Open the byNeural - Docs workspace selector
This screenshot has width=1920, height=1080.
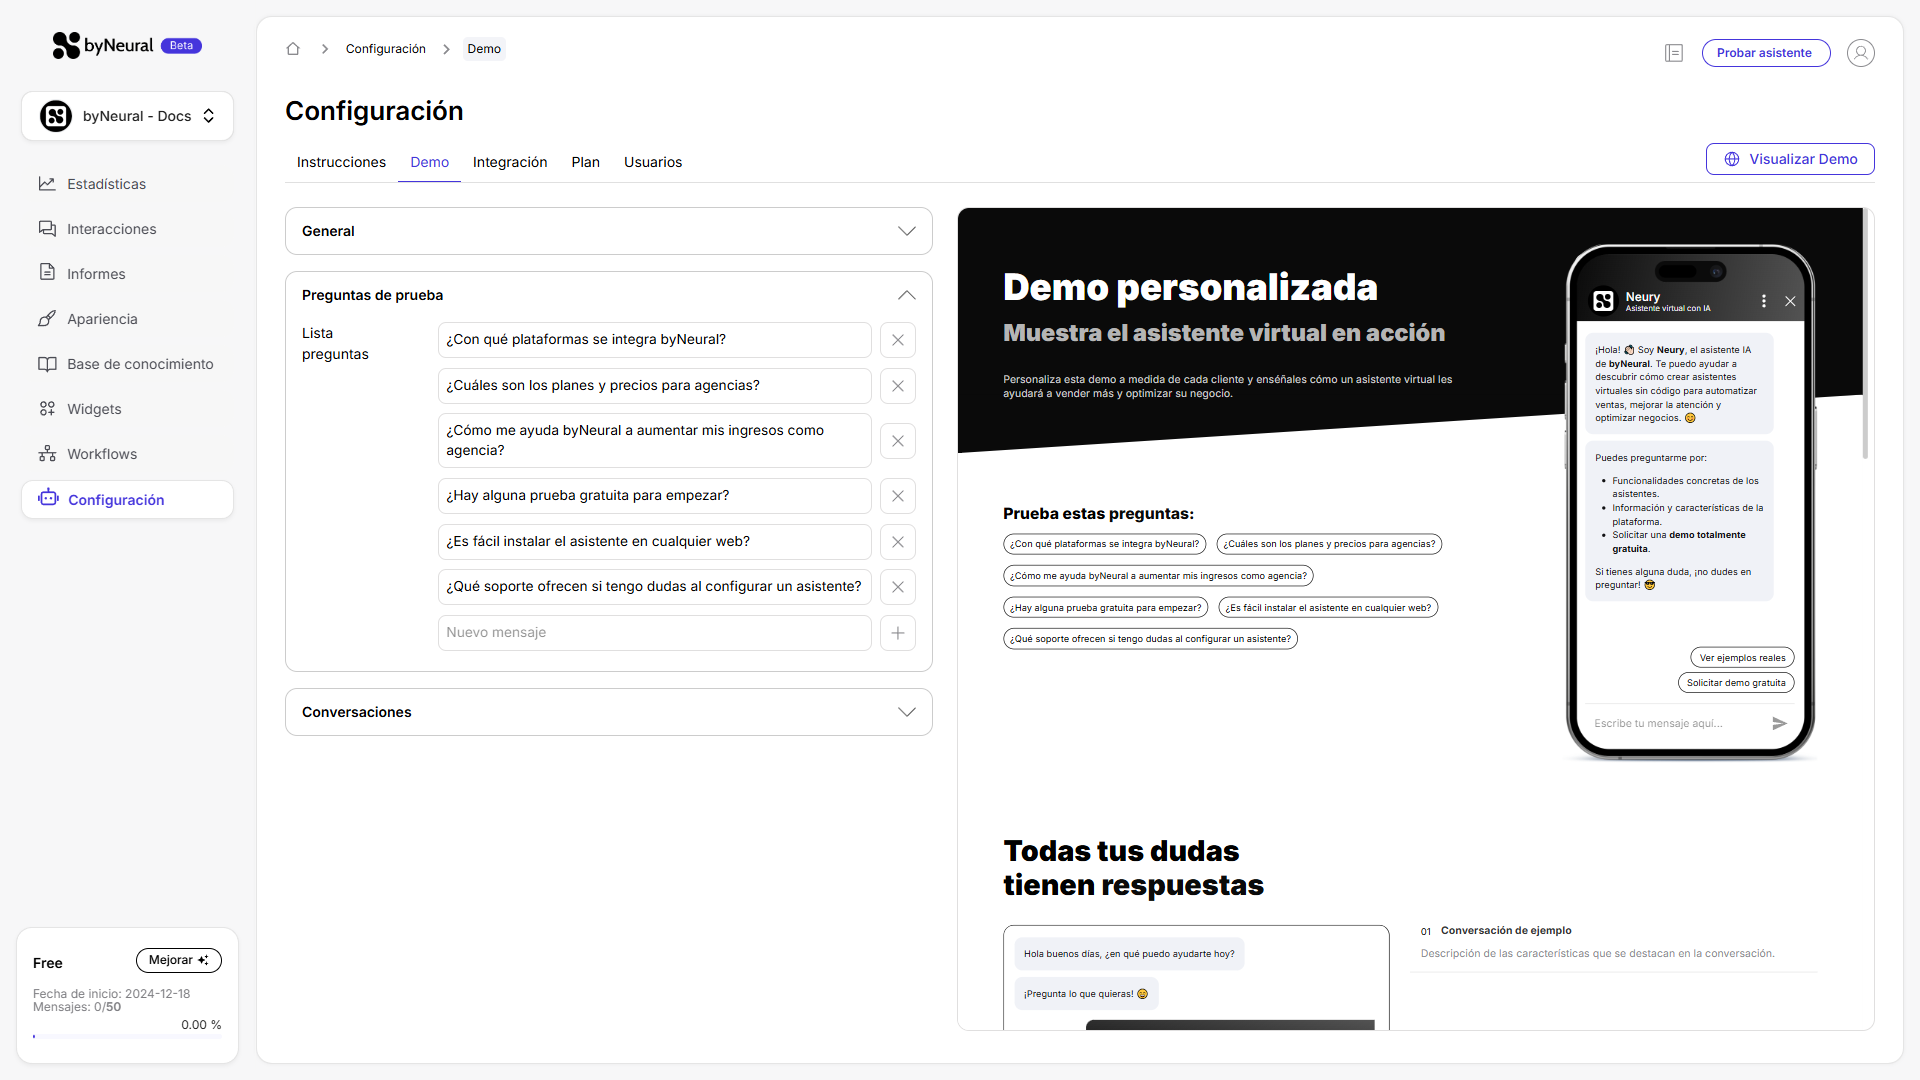click(x=127, y=116)
